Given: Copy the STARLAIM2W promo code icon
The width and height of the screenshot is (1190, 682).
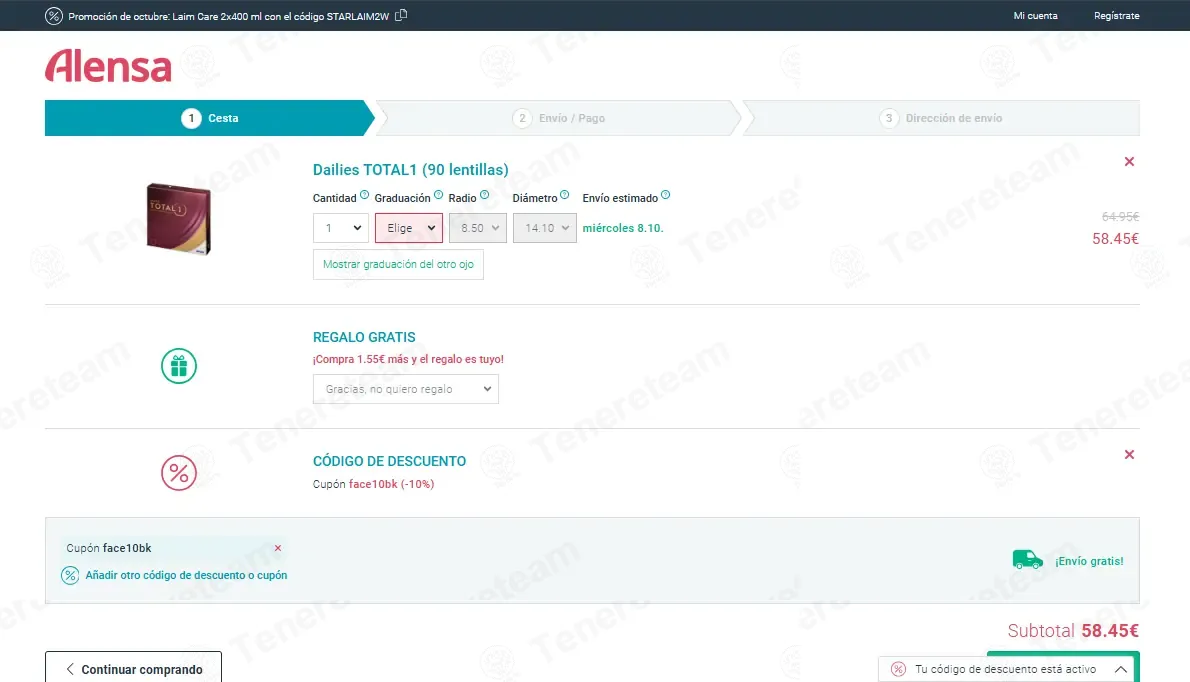Looking at the screenshot, I should click(401, 15).
